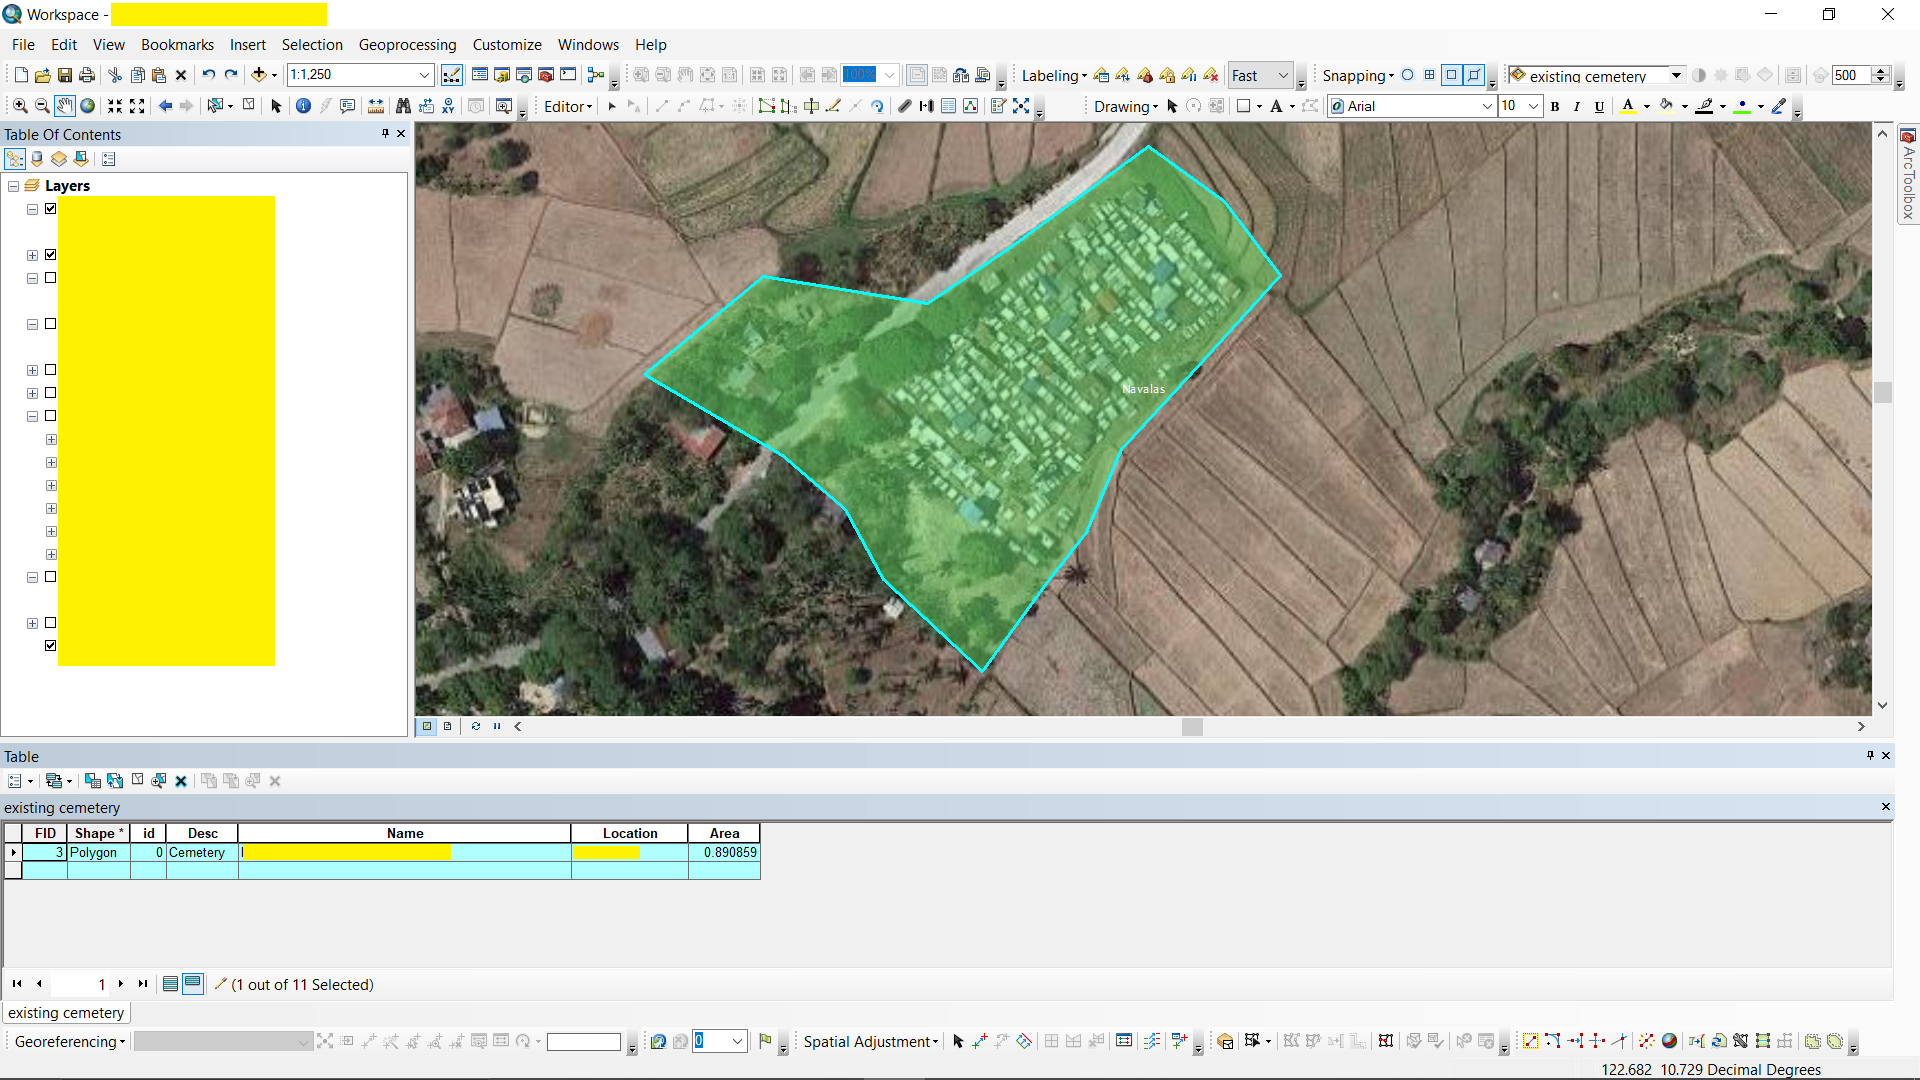
Task: Click Switch Selection in the Table toolbar
Action: pos(114,781)
